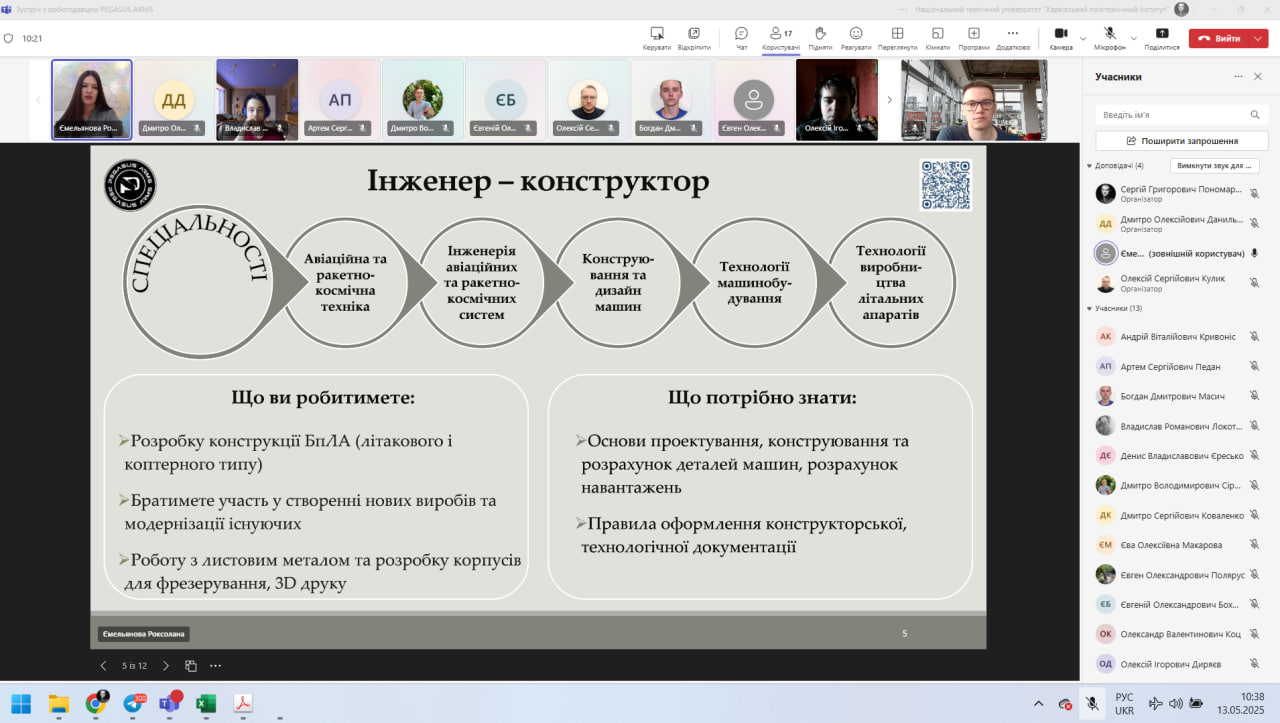Select Євген Олександрович Полярус in the list
The height and width of the screenshot is (723, 1280).
pos(1181,575)
